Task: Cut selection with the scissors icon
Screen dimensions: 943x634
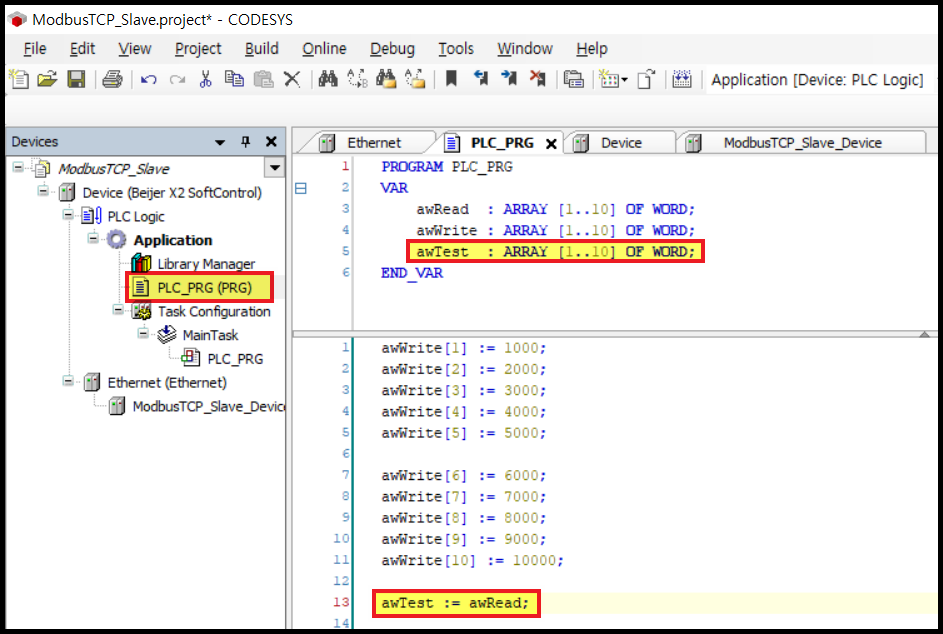Action: click(x=206, y=79)
